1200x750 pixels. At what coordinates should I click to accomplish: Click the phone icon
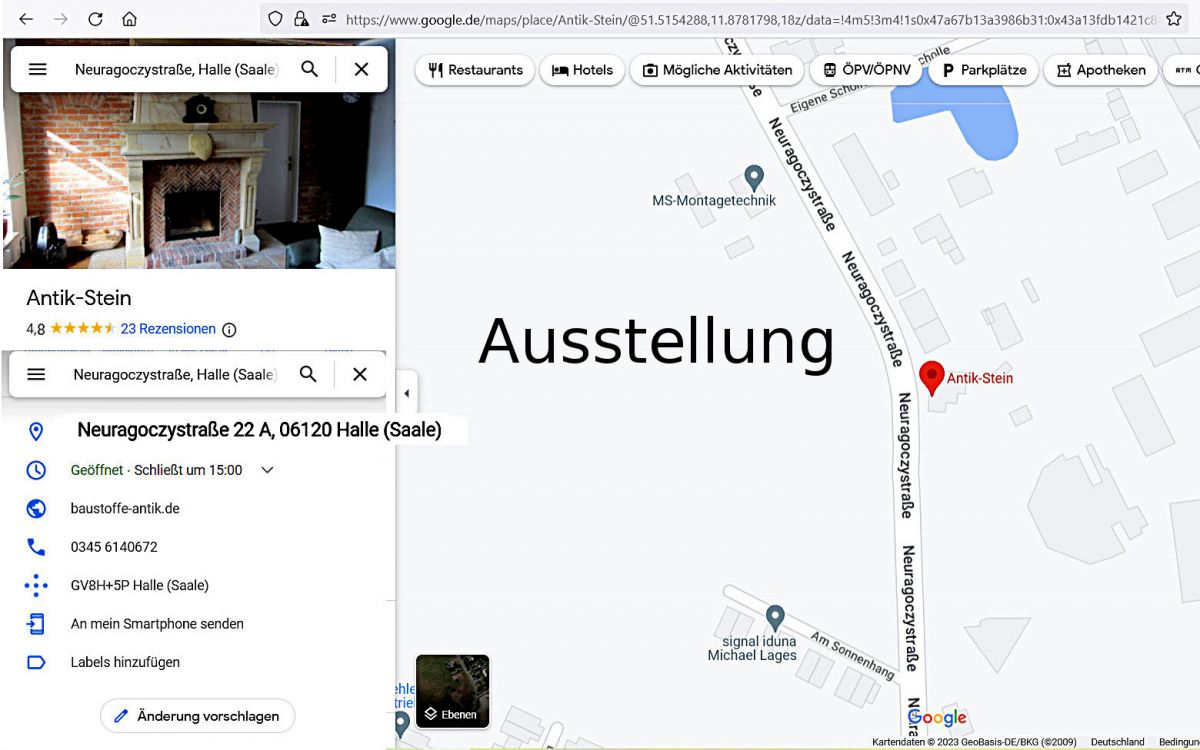coord(36,547)
